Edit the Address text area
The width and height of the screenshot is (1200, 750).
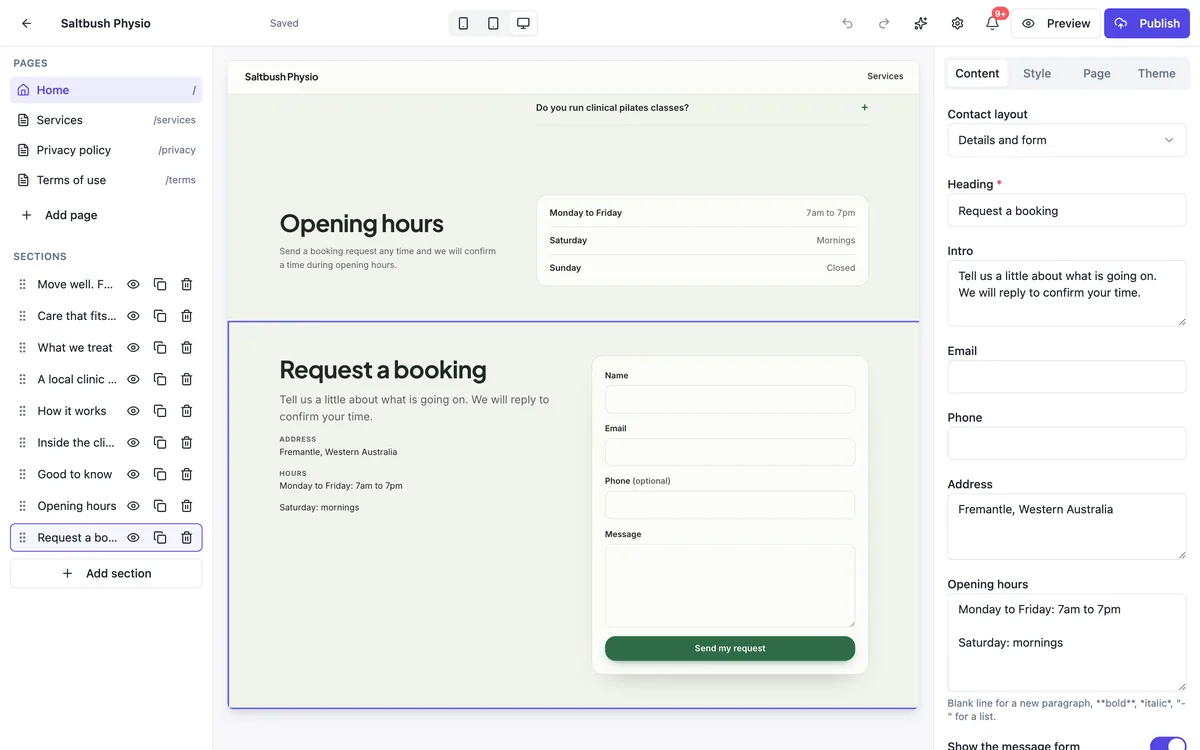[1067, 527]
